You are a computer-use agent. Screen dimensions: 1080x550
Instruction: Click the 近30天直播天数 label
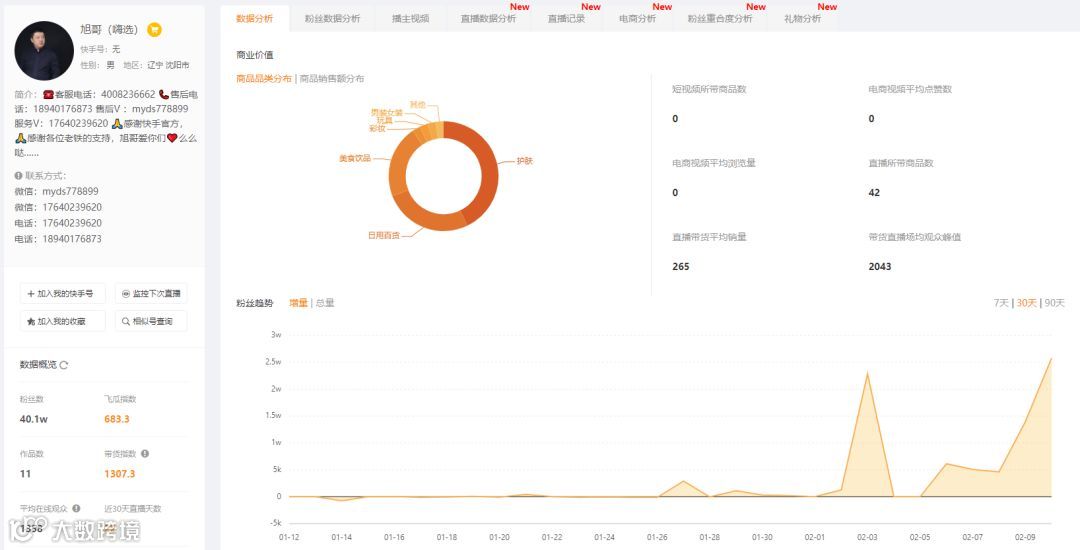[x=133, y=509]
